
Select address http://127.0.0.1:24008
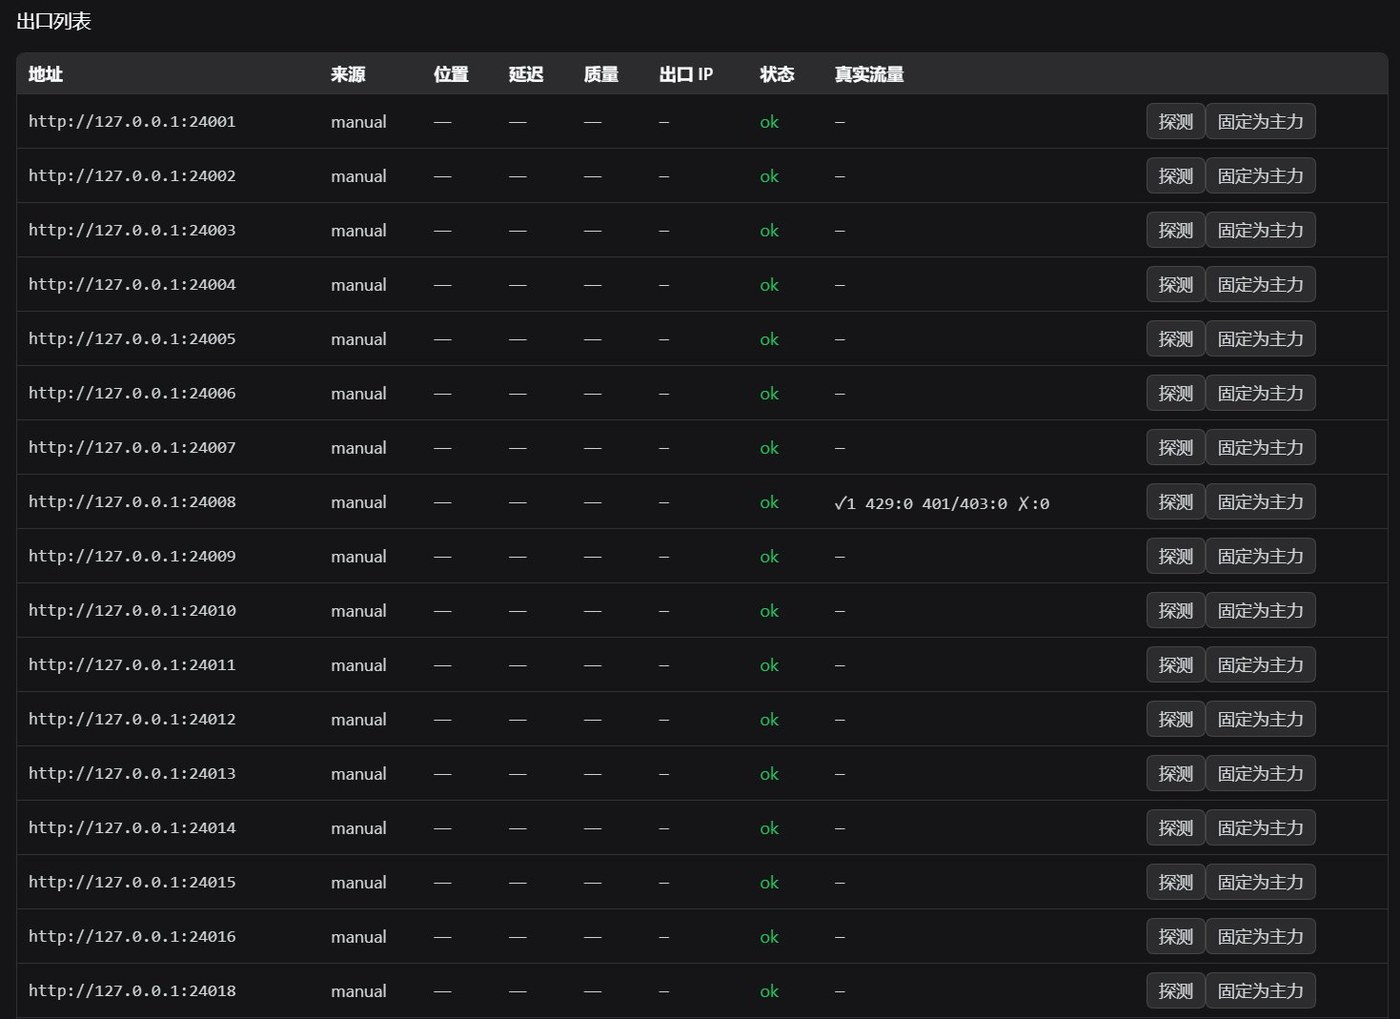tap(132, 502)
